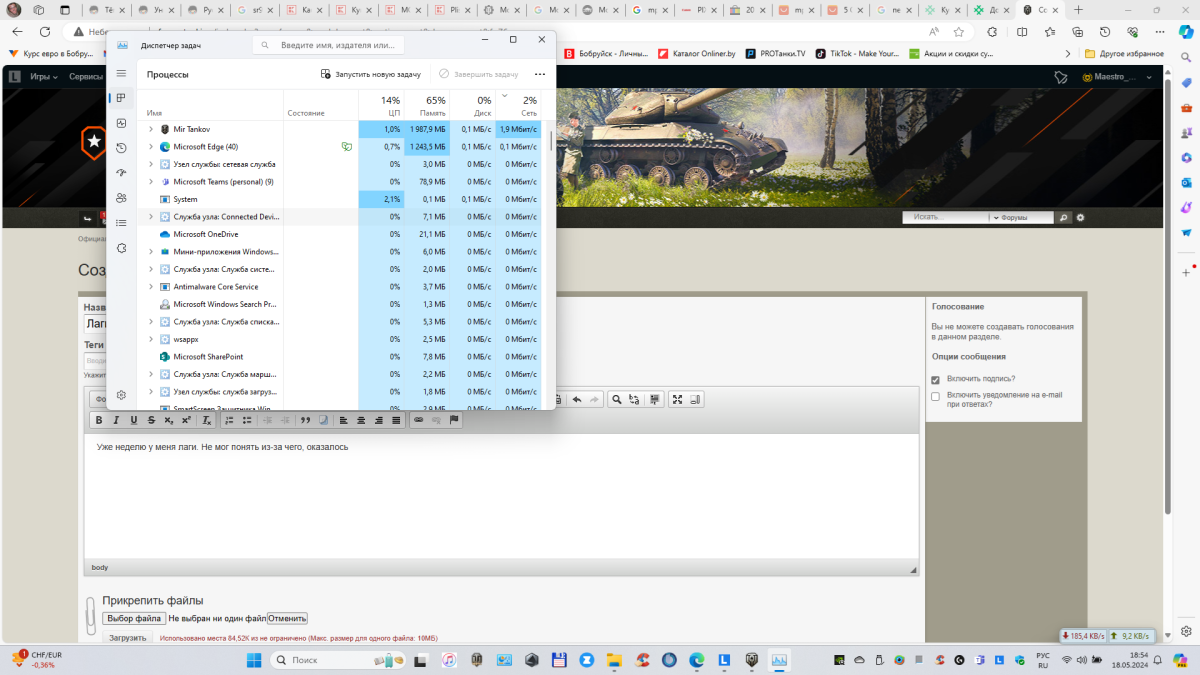Open the Performance page in Task Manager sidebar
The width and height of the screenshot is (1200, 675).
(x=121, y=123)
